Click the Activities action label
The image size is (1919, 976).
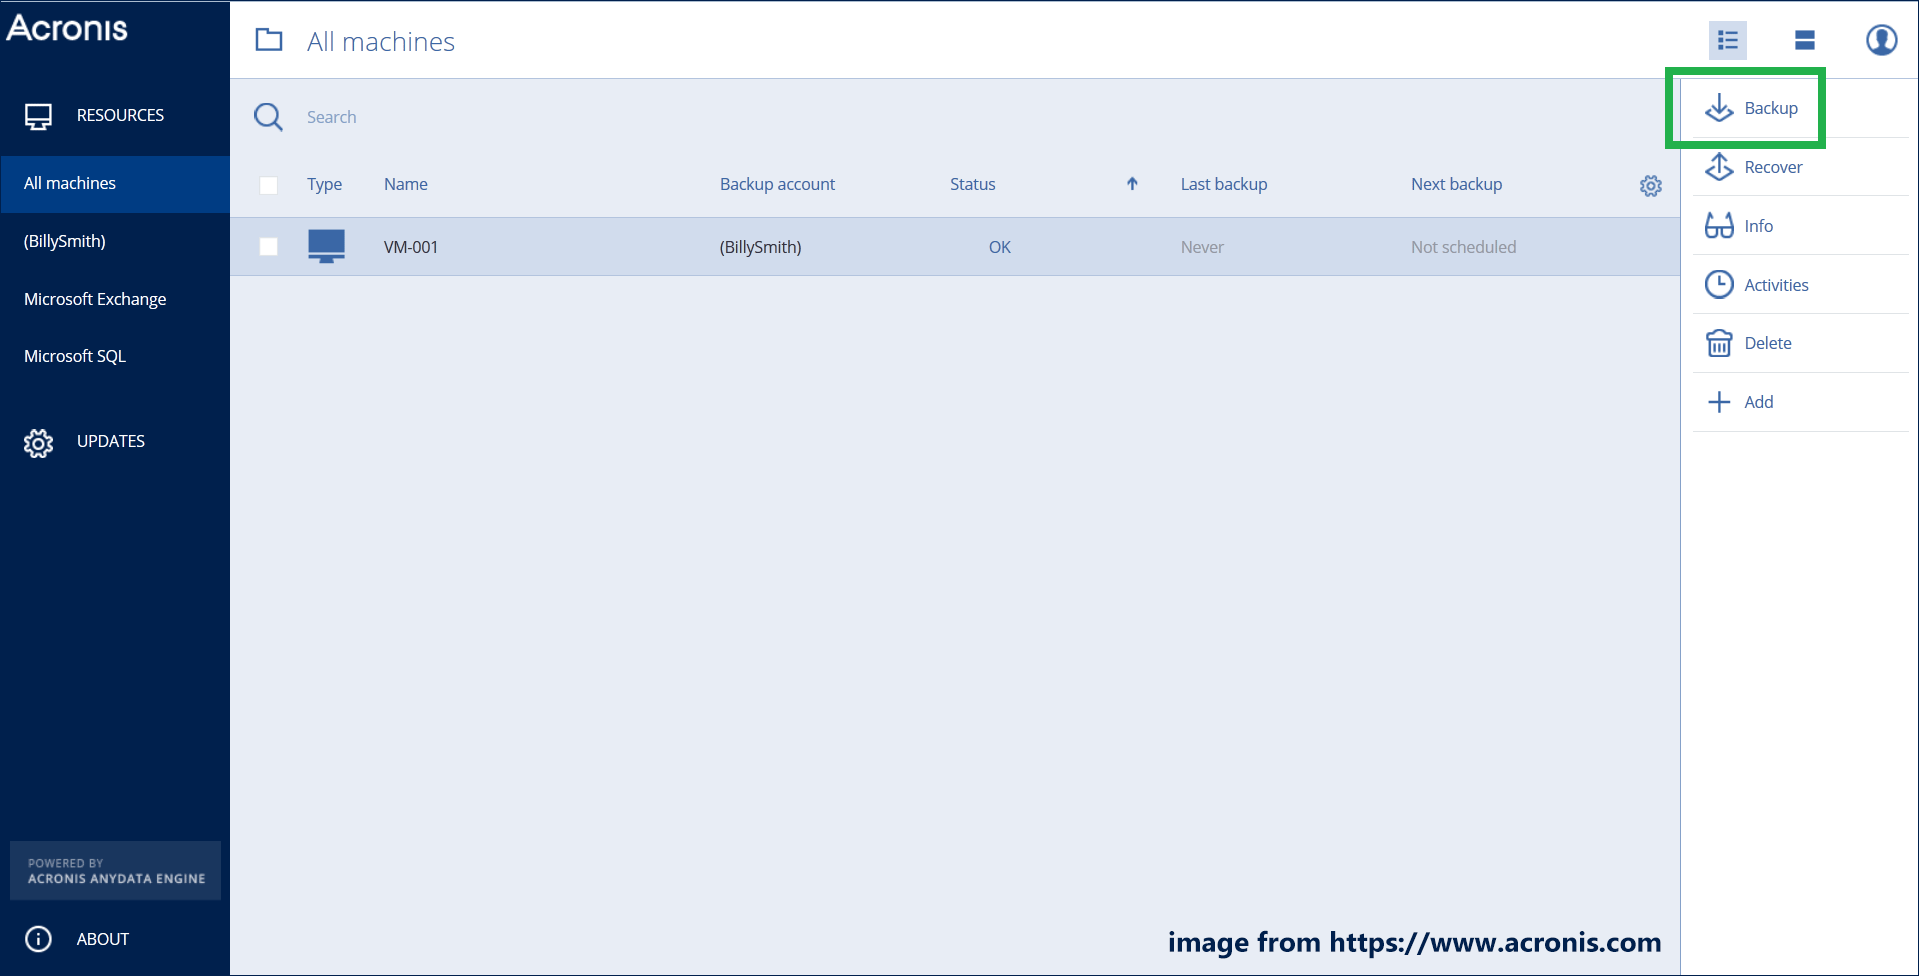(1776, 285)
